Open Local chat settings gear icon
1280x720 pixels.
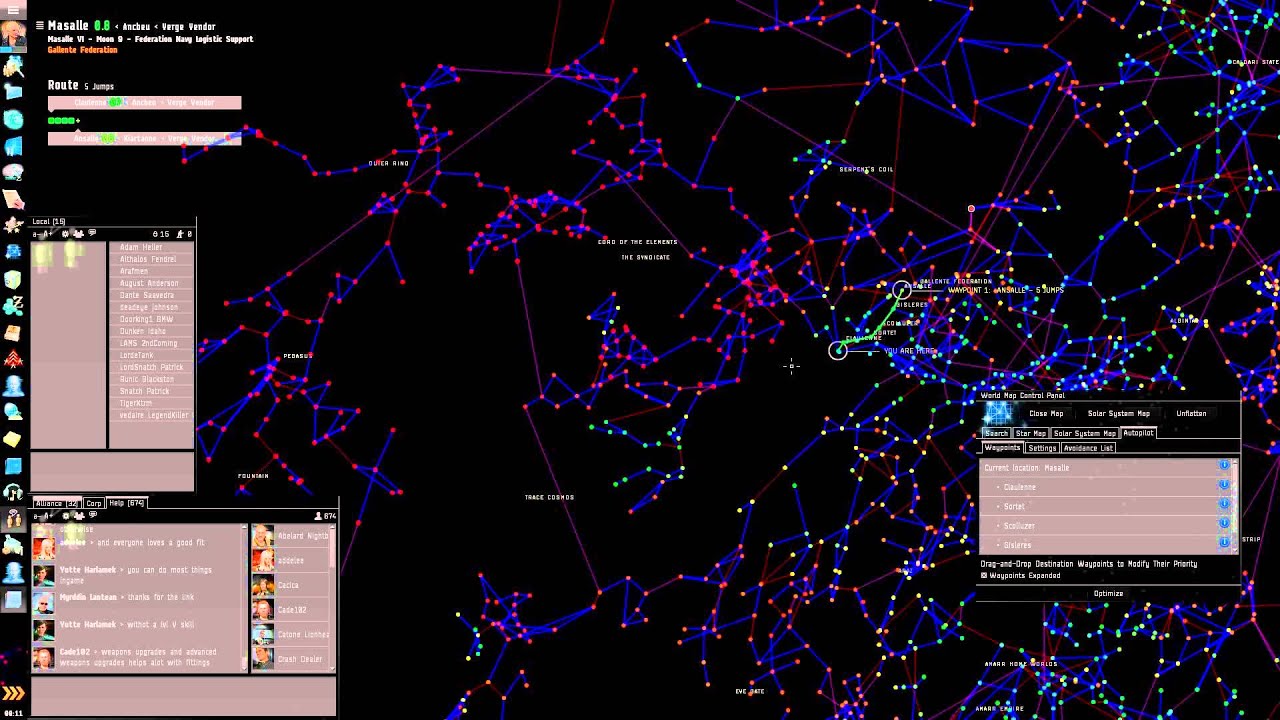[66, 234]
